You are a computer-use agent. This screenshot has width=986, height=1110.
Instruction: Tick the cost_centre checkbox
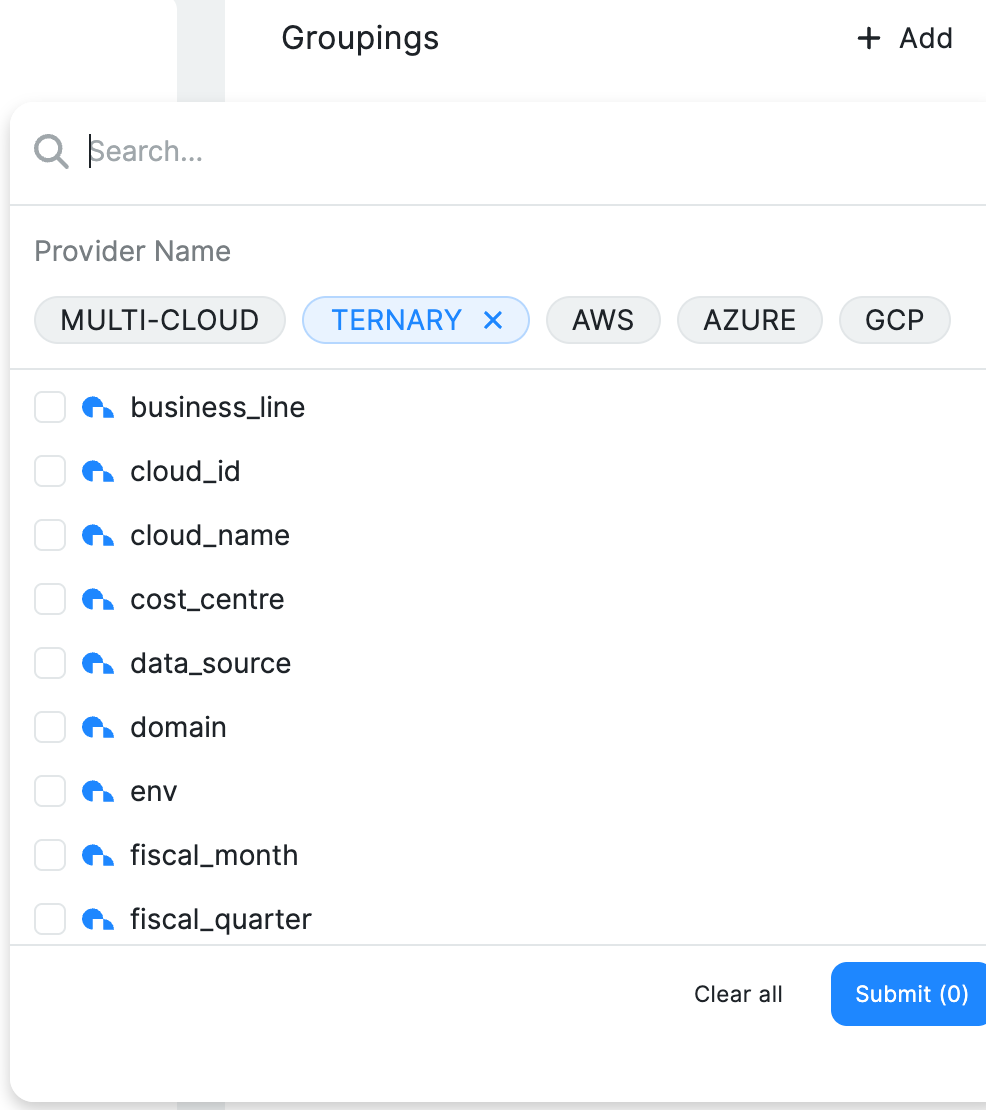[50, 599]
